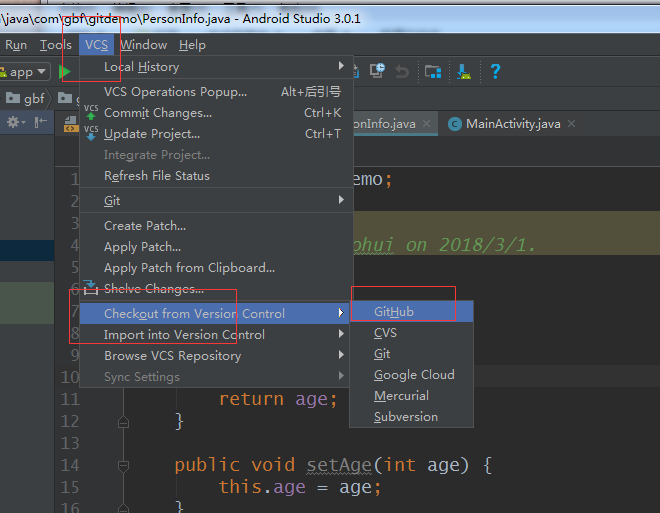
Task: Click 'this.age = age;' code line
Action: [x=300, y=487]
